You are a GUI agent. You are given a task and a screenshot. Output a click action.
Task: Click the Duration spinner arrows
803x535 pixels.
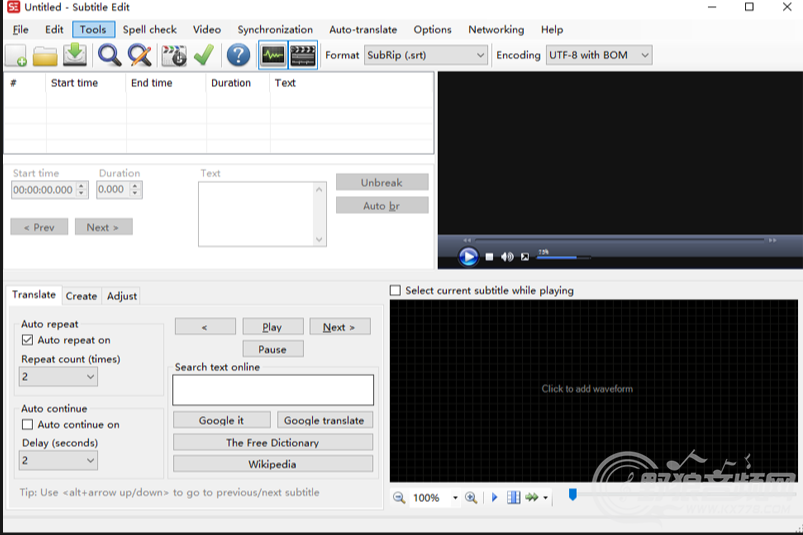tap(135, 189)
